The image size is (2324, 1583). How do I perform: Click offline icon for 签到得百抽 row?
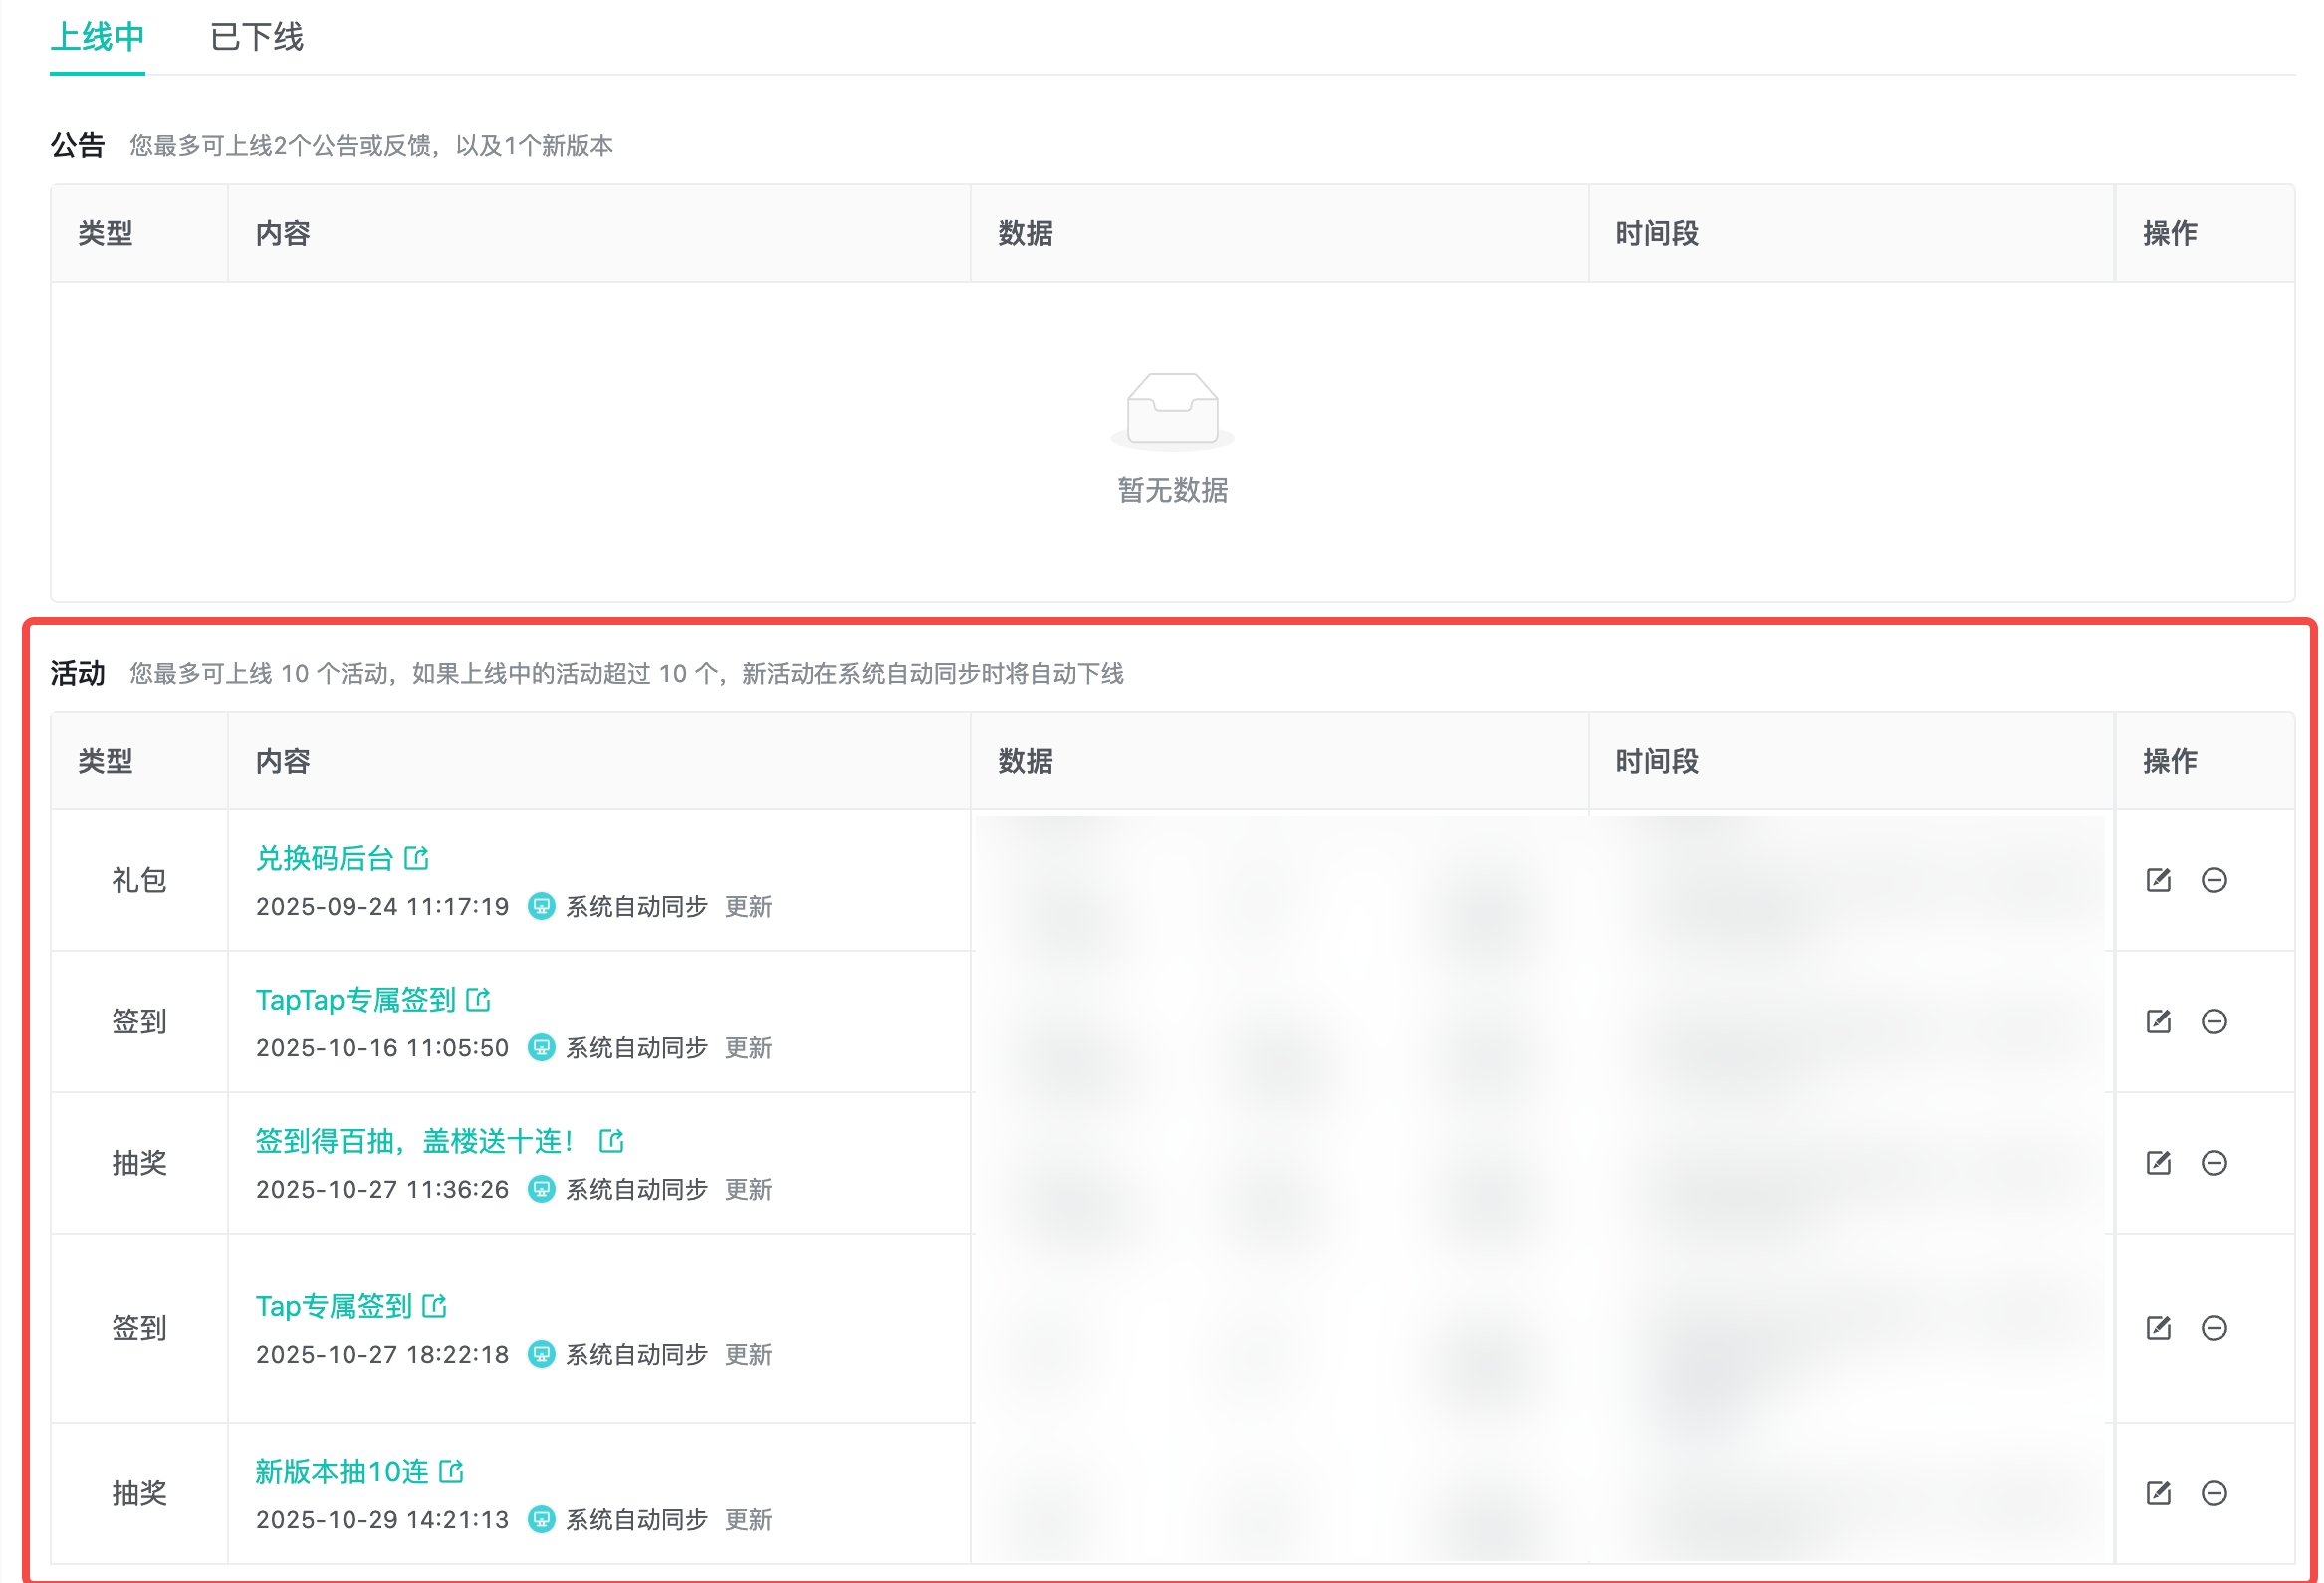2214,1162
